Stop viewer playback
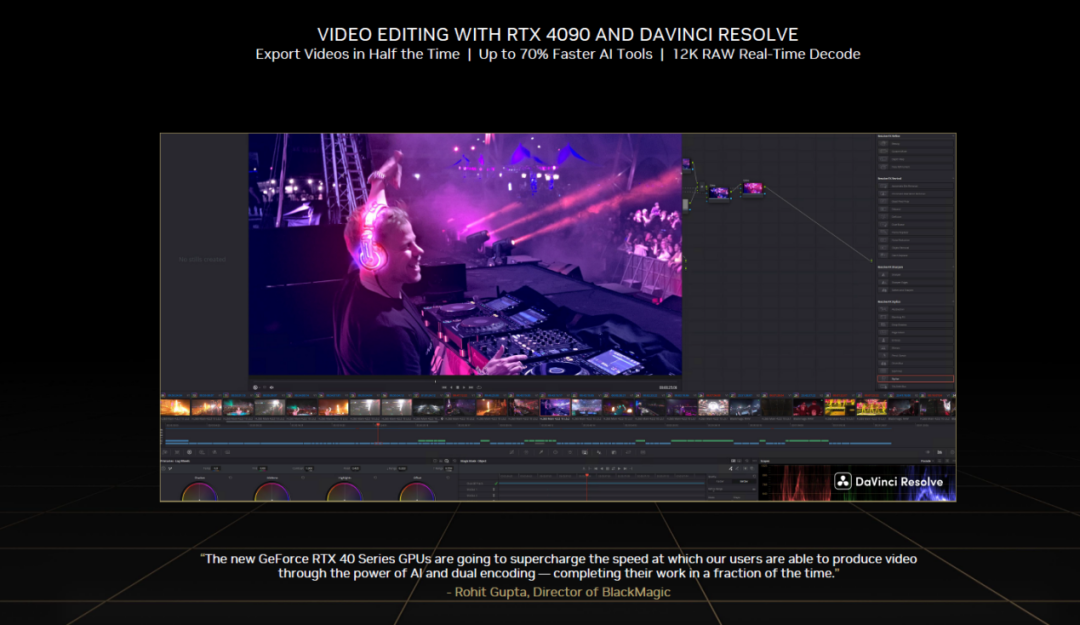 tap(457, 387)
